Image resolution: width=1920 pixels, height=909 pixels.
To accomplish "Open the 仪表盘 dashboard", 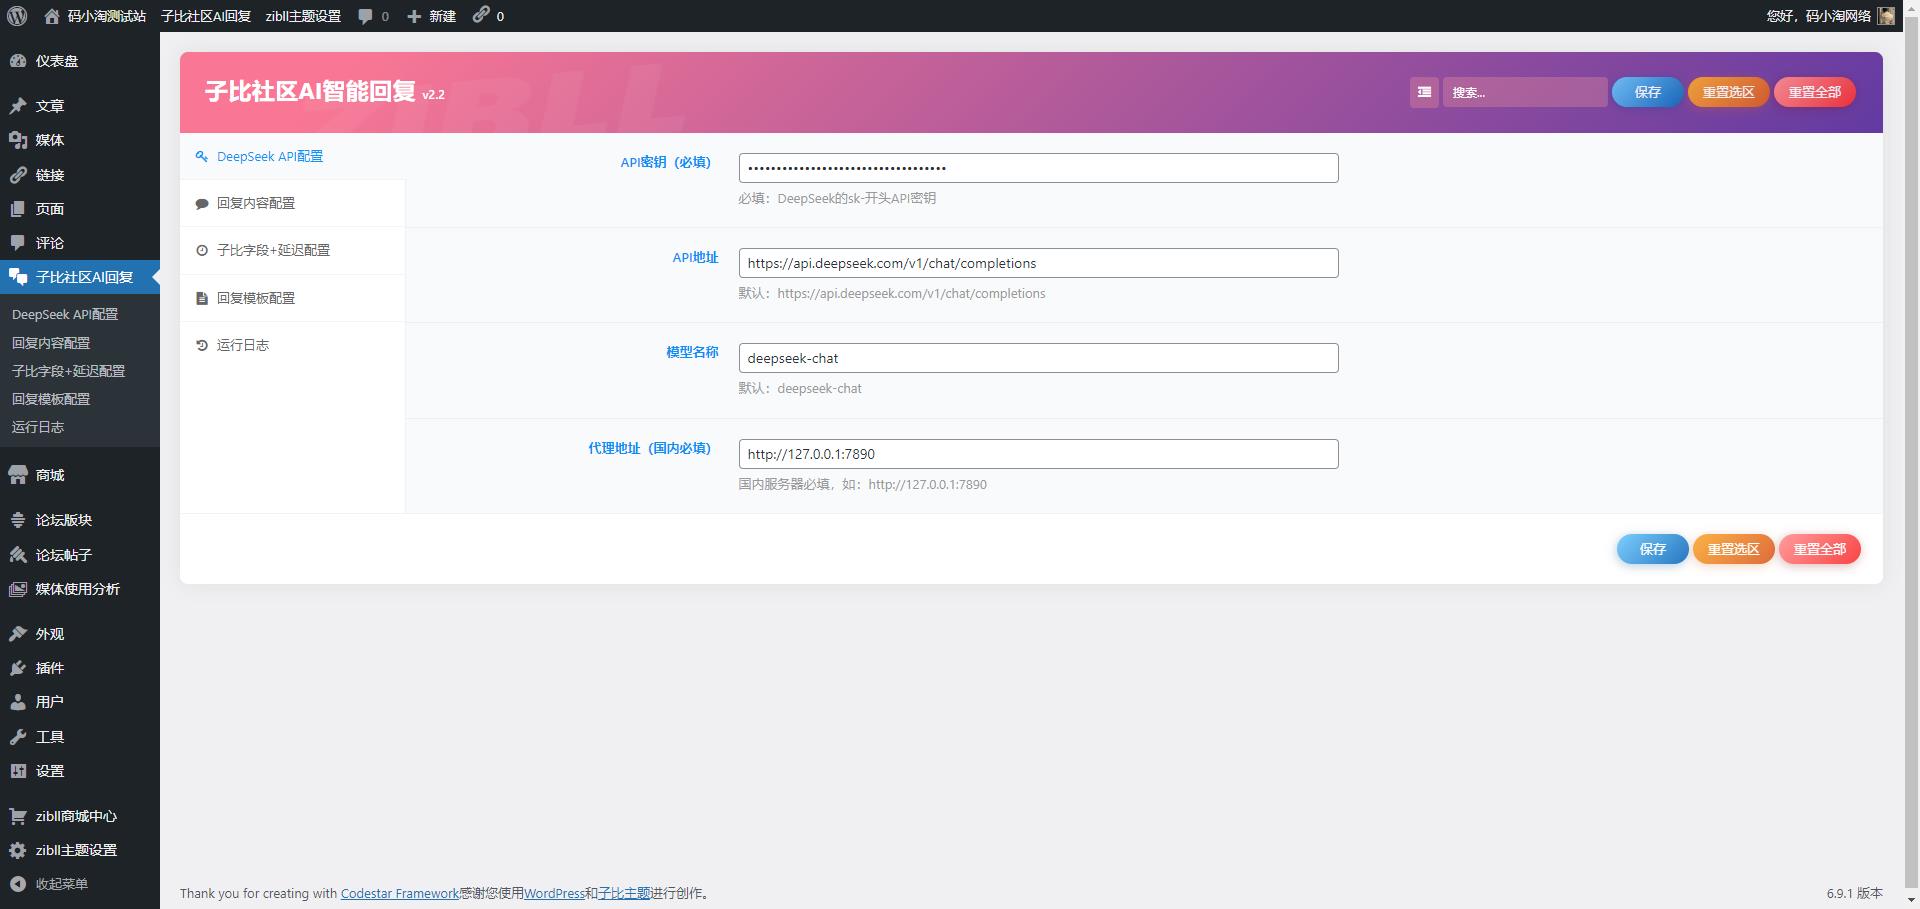I will click(x=57, y=61).
